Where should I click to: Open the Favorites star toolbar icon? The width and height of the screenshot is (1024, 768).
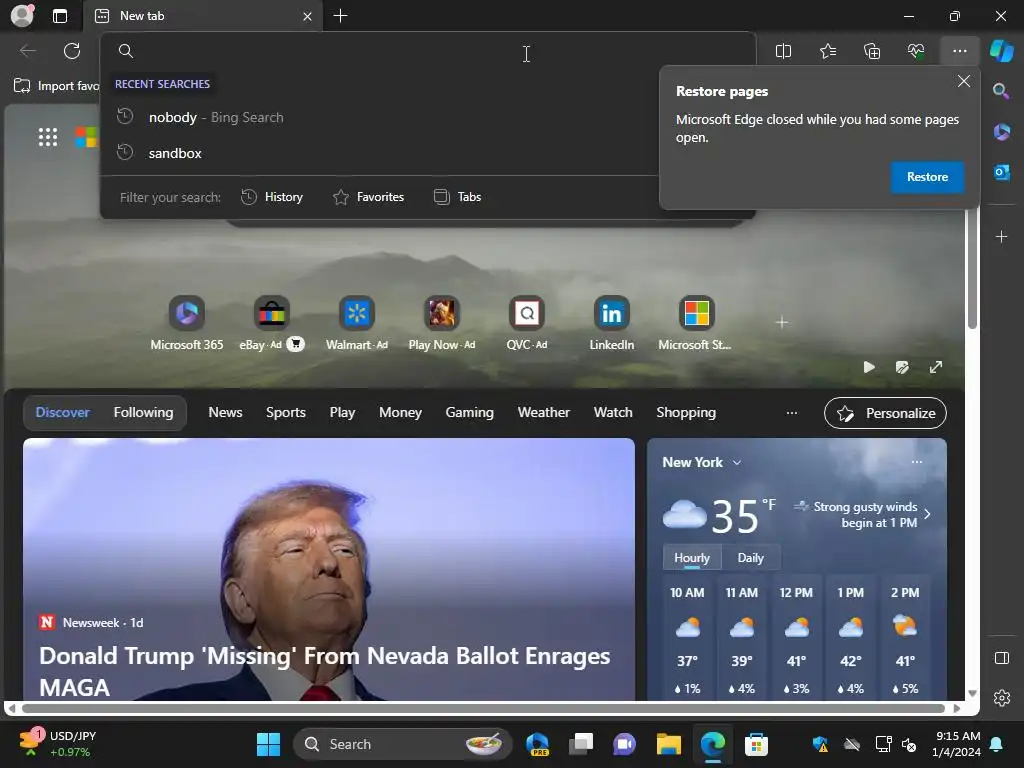click(827, 51)
